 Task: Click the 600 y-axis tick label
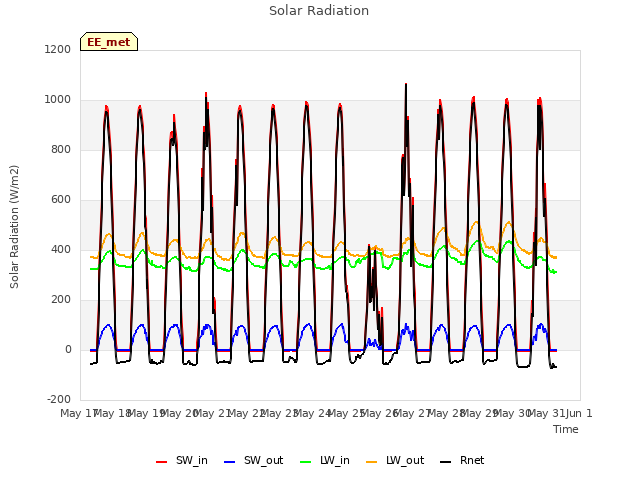click(61, 200)
